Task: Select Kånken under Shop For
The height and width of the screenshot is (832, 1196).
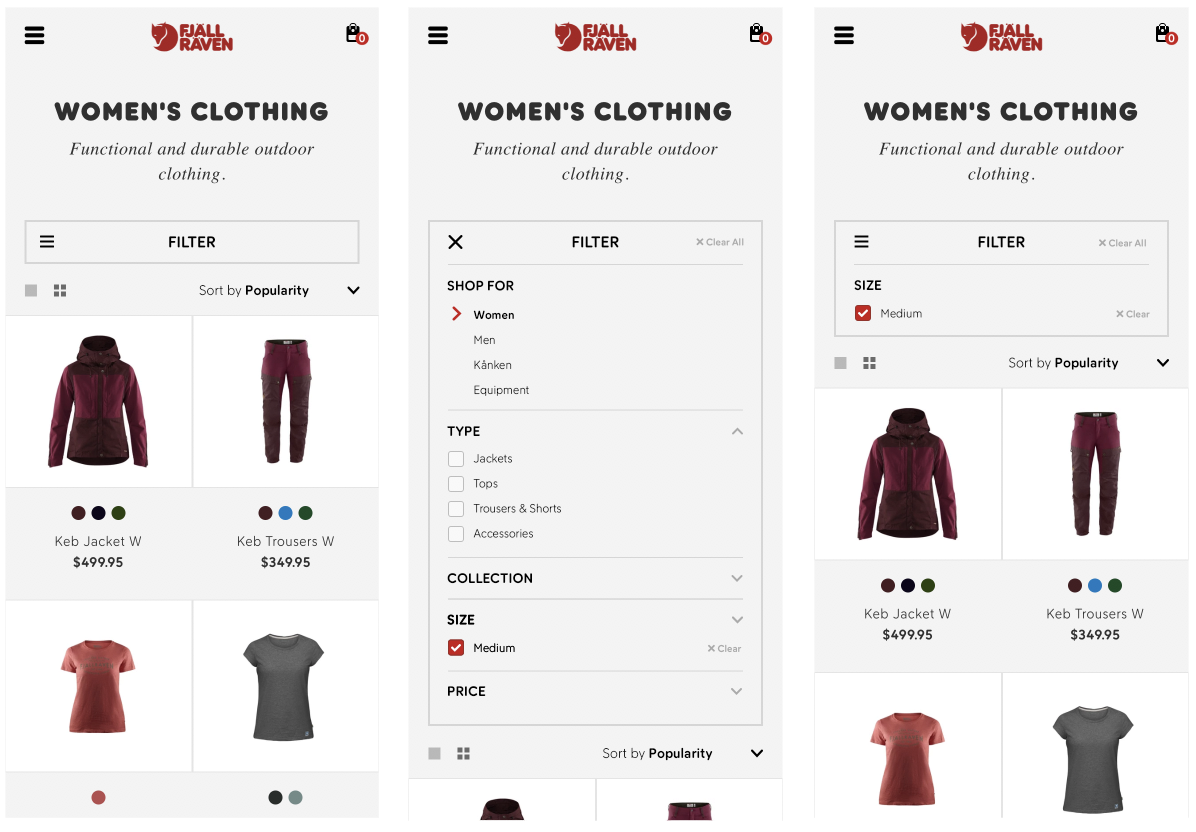Action: 493,365
